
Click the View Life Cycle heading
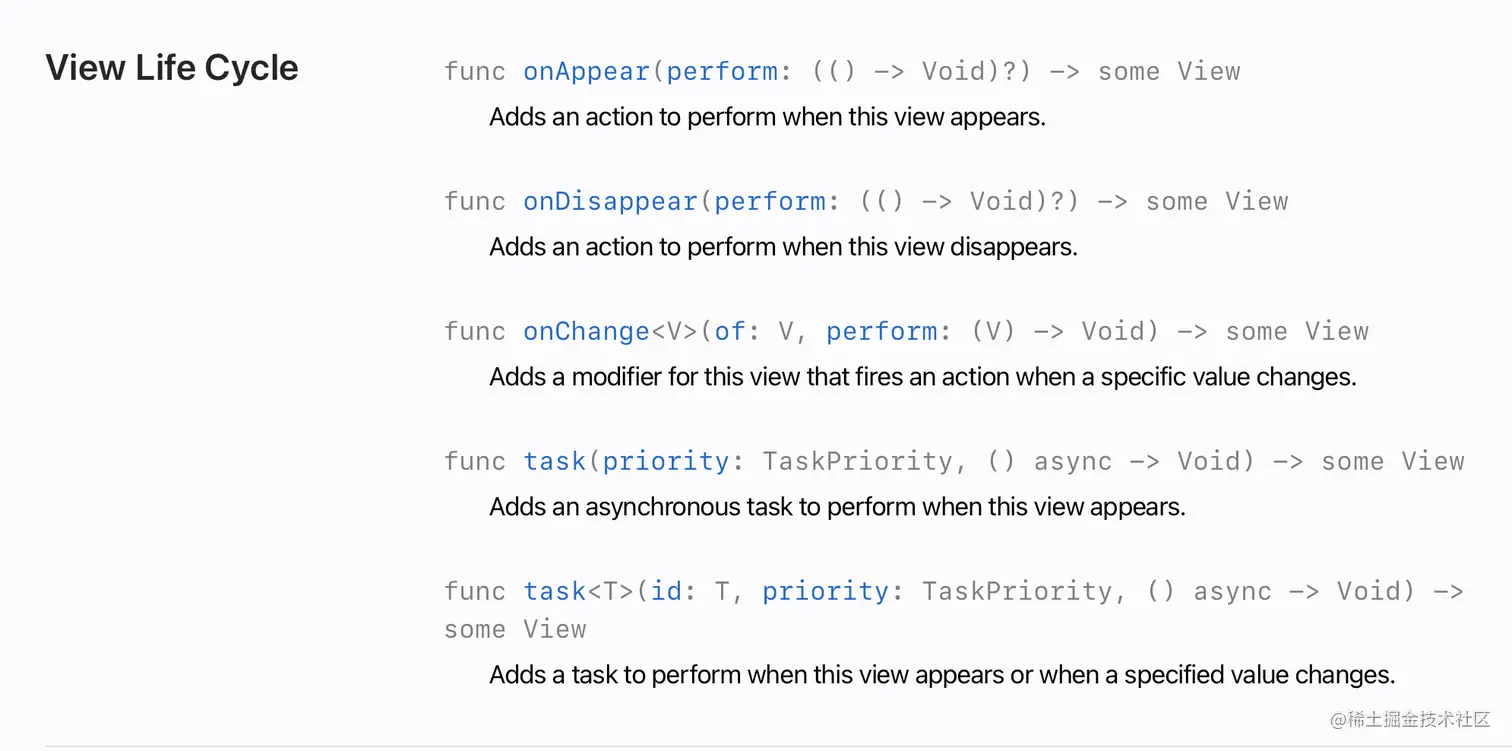click(172, 68)
